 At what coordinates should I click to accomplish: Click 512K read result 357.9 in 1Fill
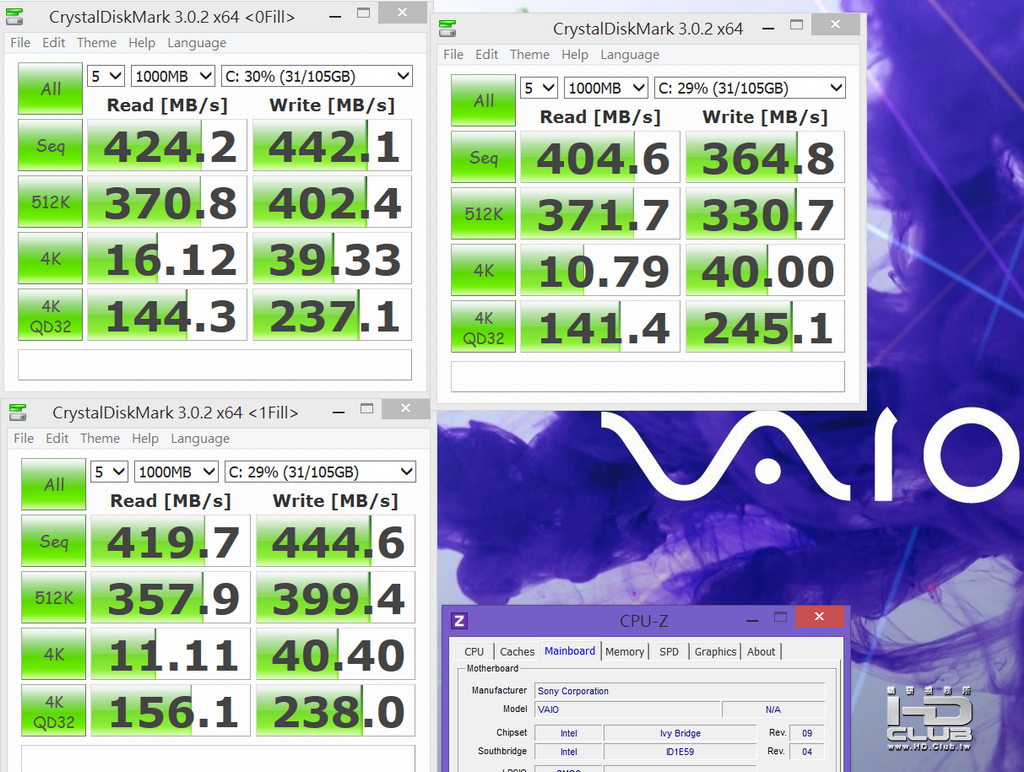(x=170, y=598)
